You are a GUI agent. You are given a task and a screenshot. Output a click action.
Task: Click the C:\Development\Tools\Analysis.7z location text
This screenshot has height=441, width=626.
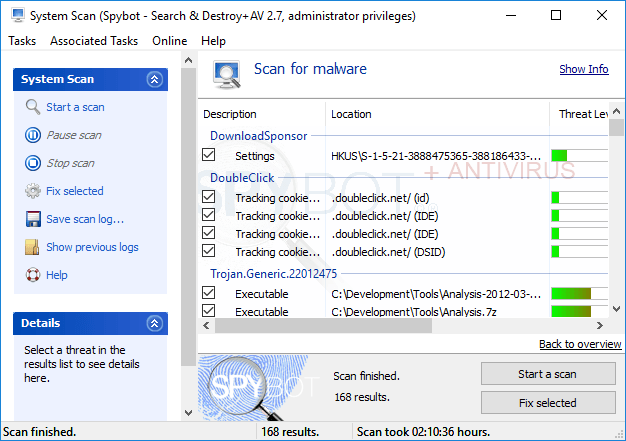coord(414,312)
